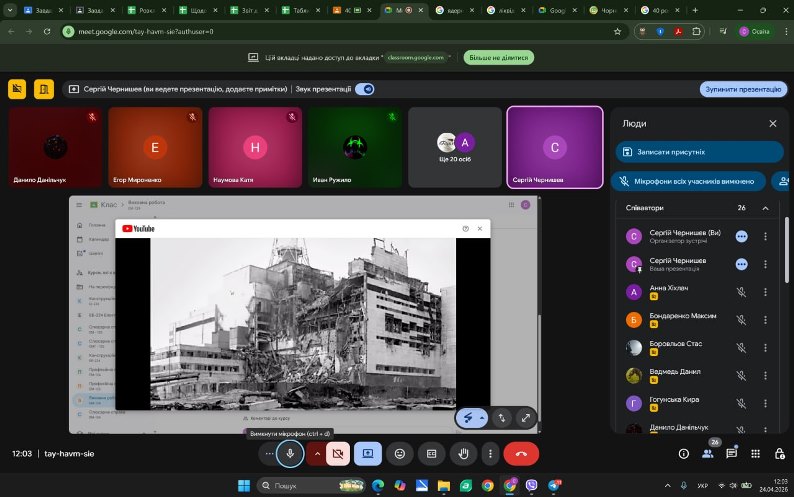Switch to the 40 ро... browser tab

coord(657,10)
